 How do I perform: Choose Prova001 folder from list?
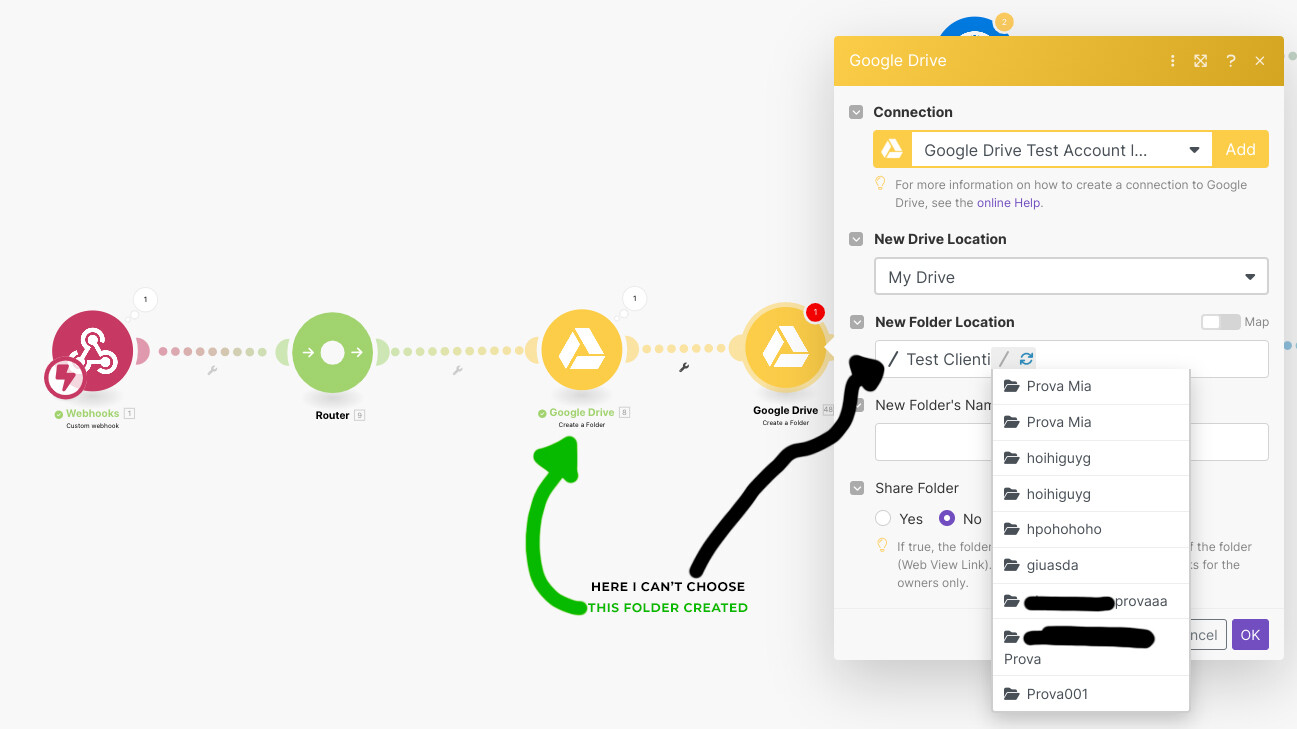pos(1091,694)
